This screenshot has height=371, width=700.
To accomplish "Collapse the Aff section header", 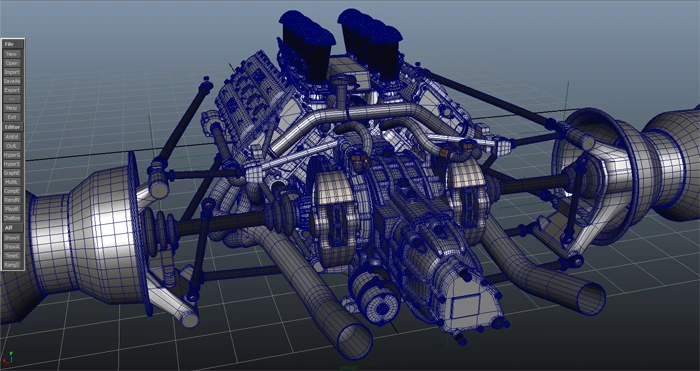I will coord(13,228).
